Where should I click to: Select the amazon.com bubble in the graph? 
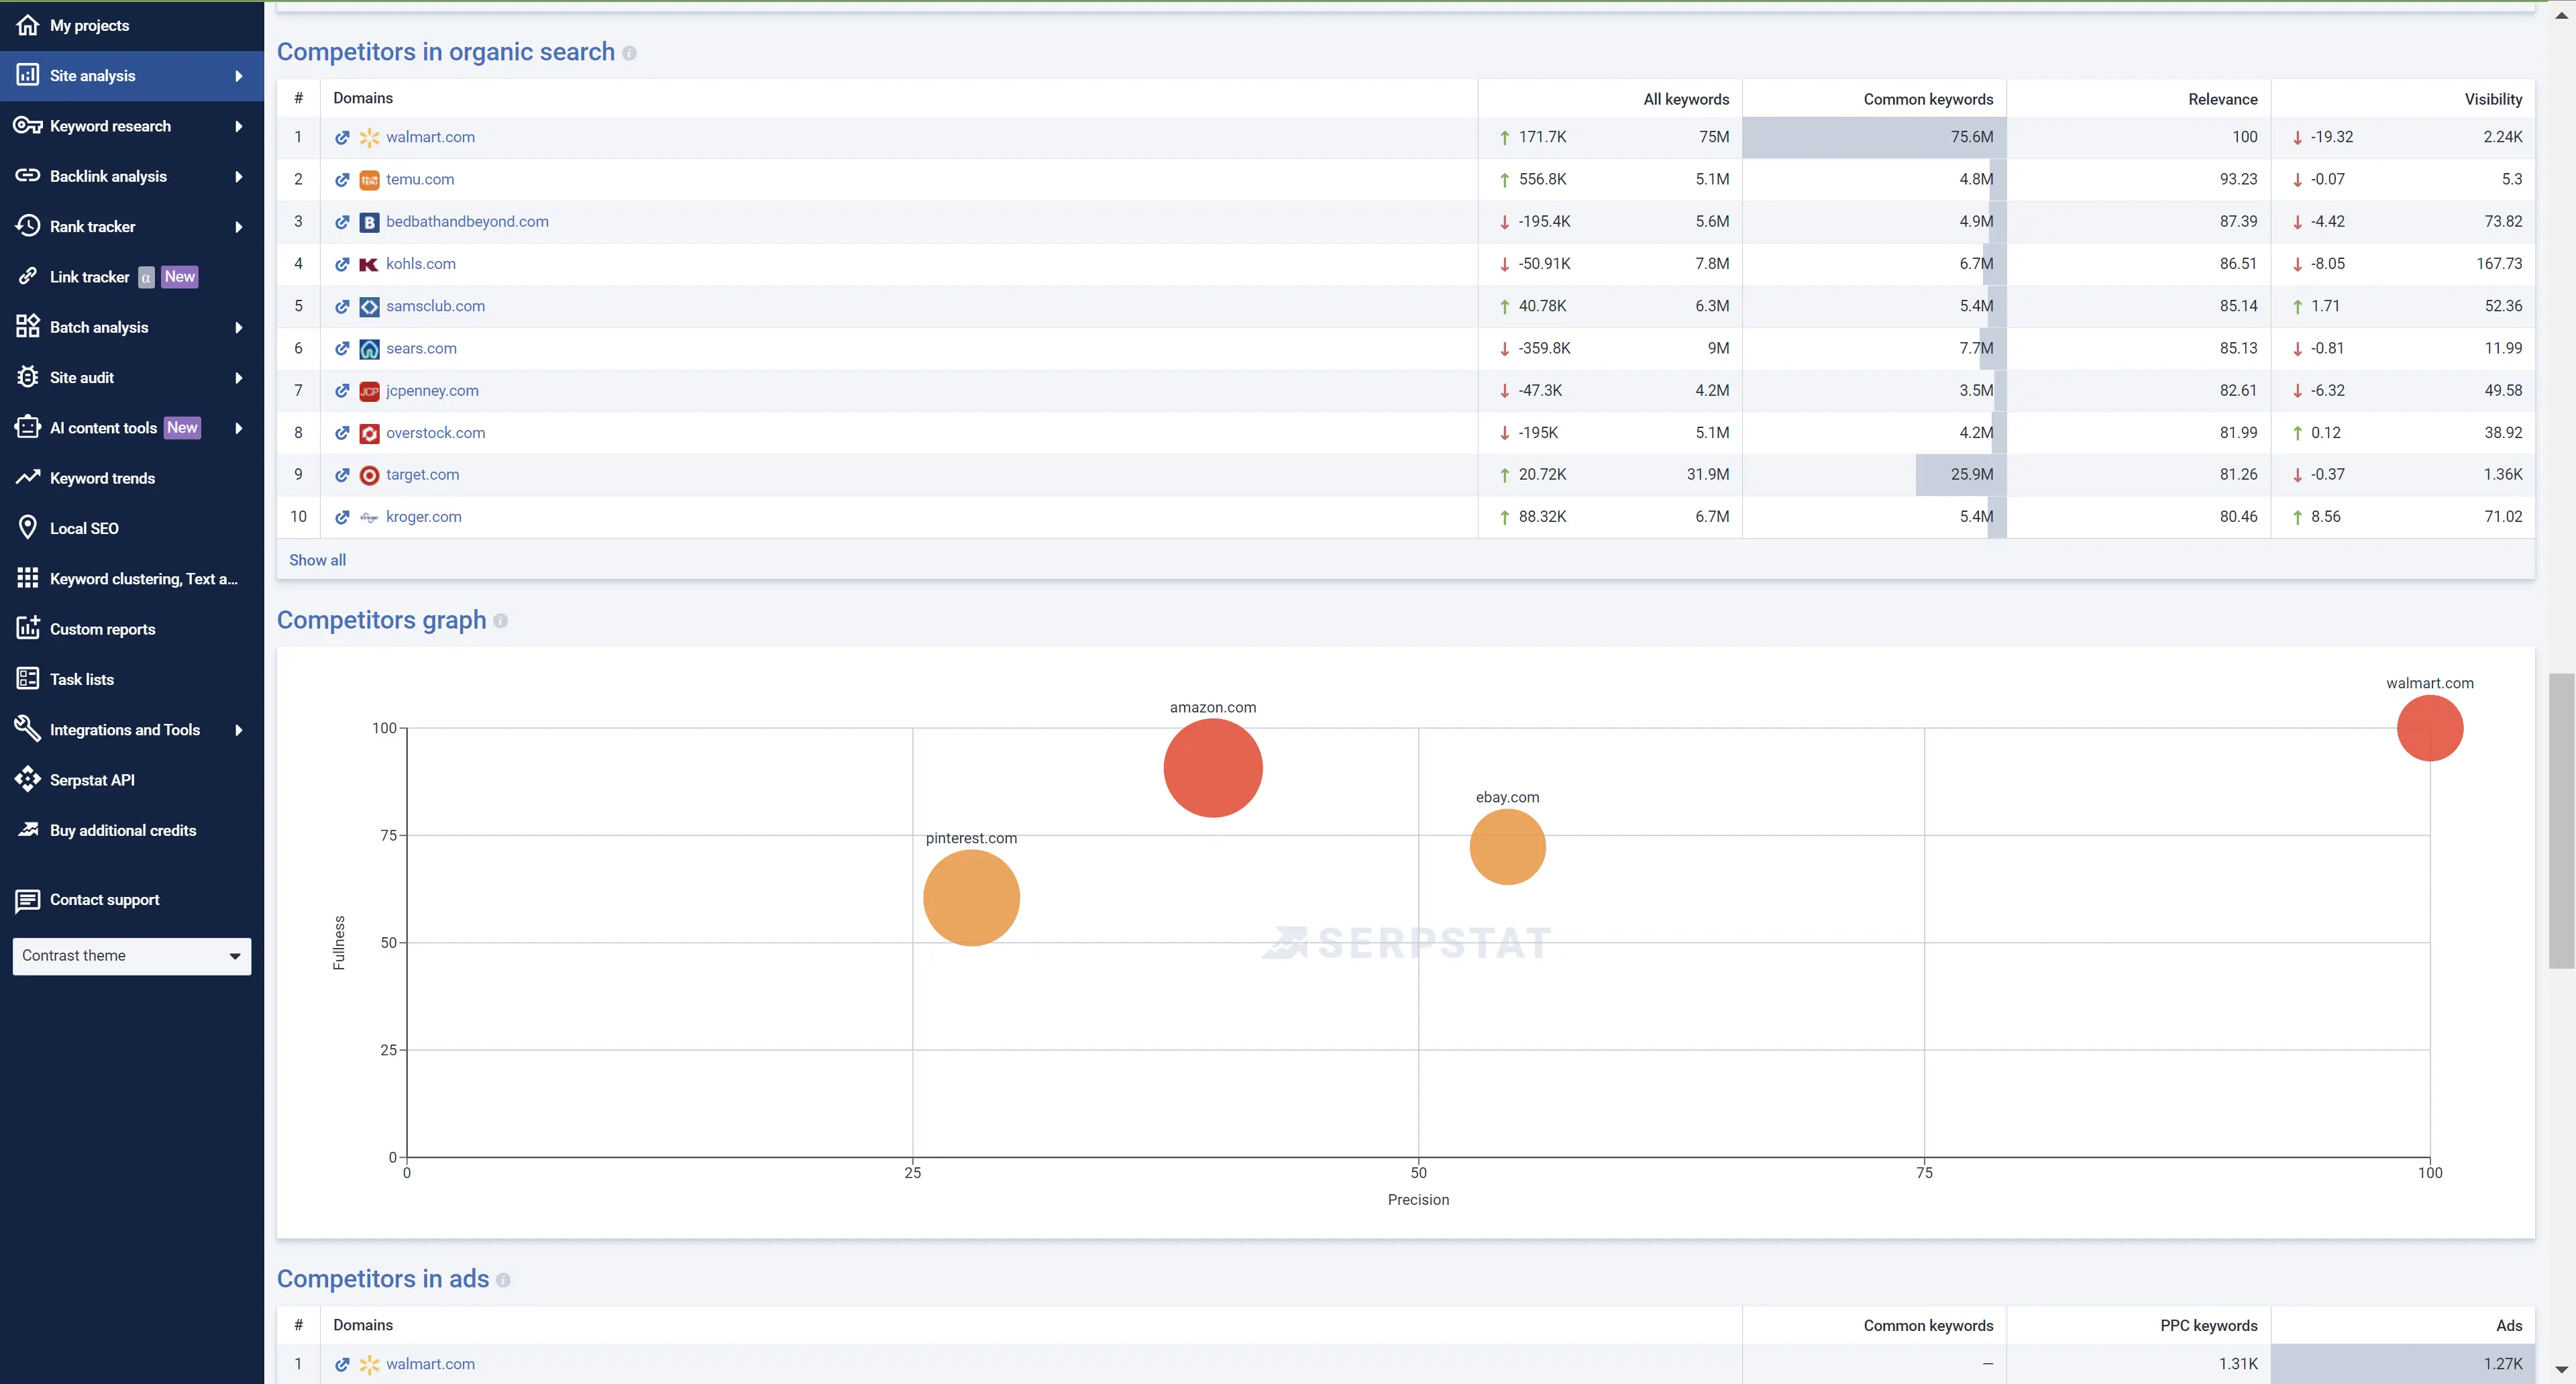click(x=1212, y=768)
